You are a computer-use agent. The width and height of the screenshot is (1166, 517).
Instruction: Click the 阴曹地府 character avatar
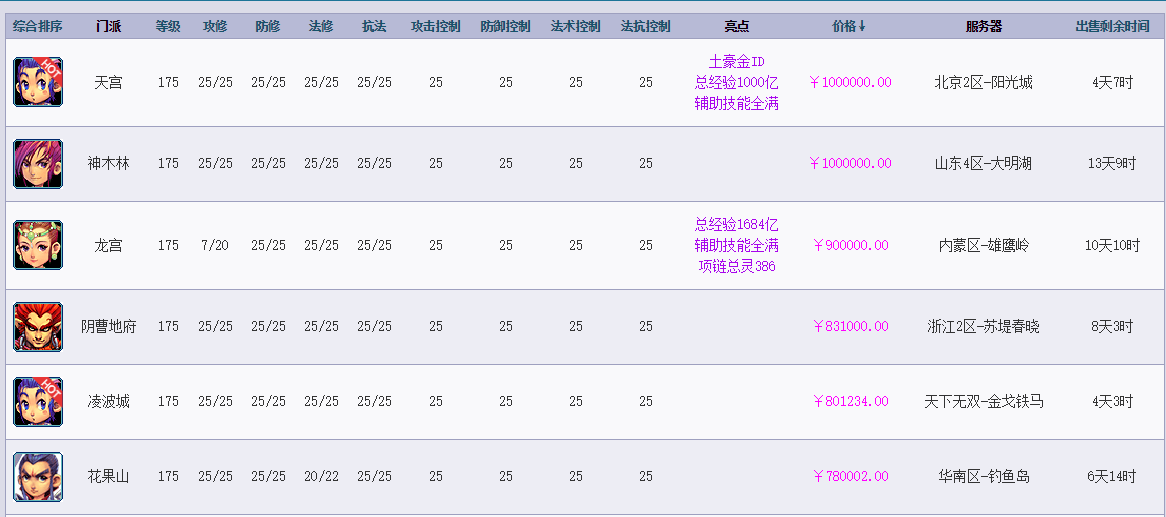click(x=38, y=327)
